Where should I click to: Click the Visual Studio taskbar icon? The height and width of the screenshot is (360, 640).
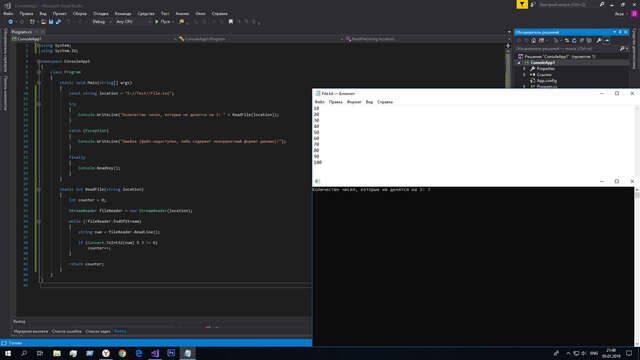tap(155, 353)
